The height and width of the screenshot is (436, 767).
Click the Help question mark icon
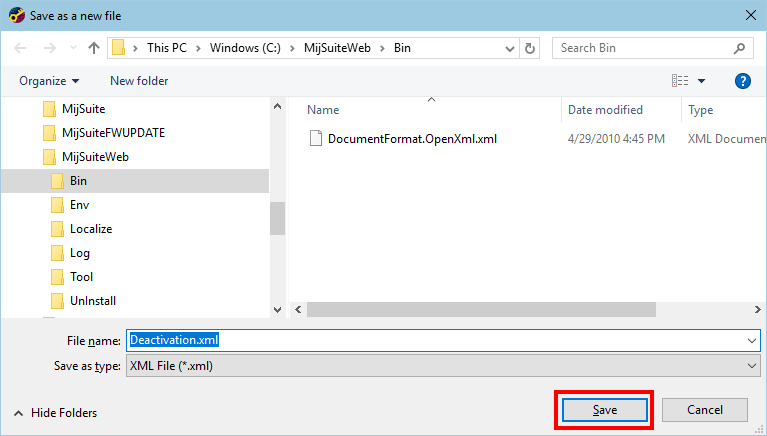[x=742, y=81]
